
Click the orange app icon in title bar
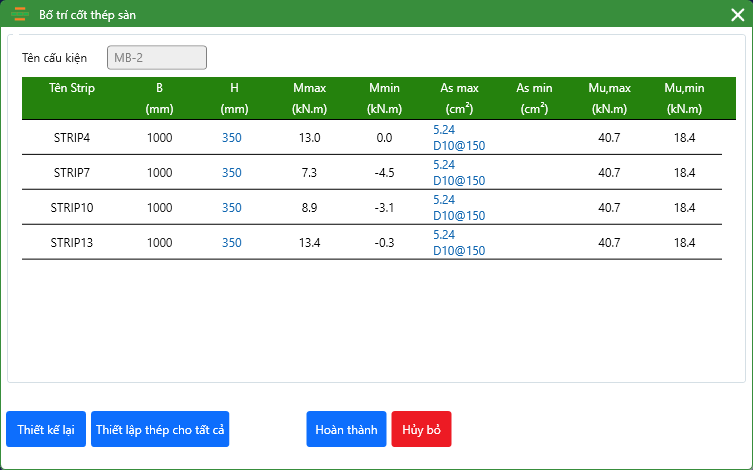[x=19, y=14]
